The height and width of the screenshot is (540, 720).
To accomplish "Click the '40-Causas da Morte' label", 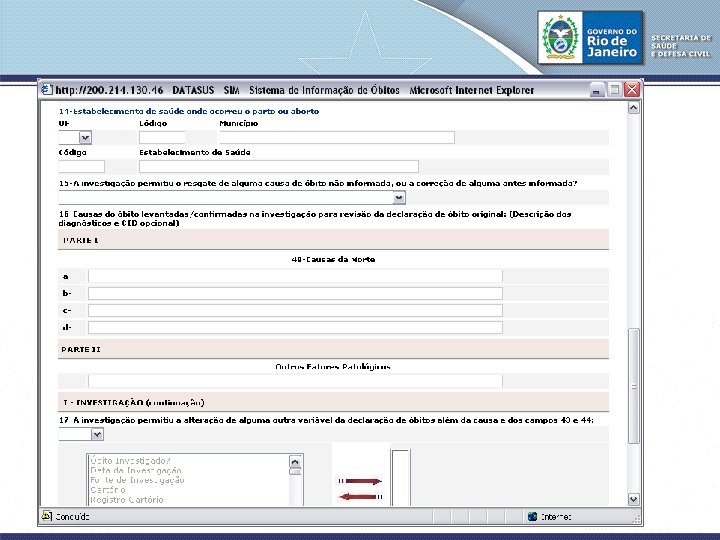I will pos(333,259).
